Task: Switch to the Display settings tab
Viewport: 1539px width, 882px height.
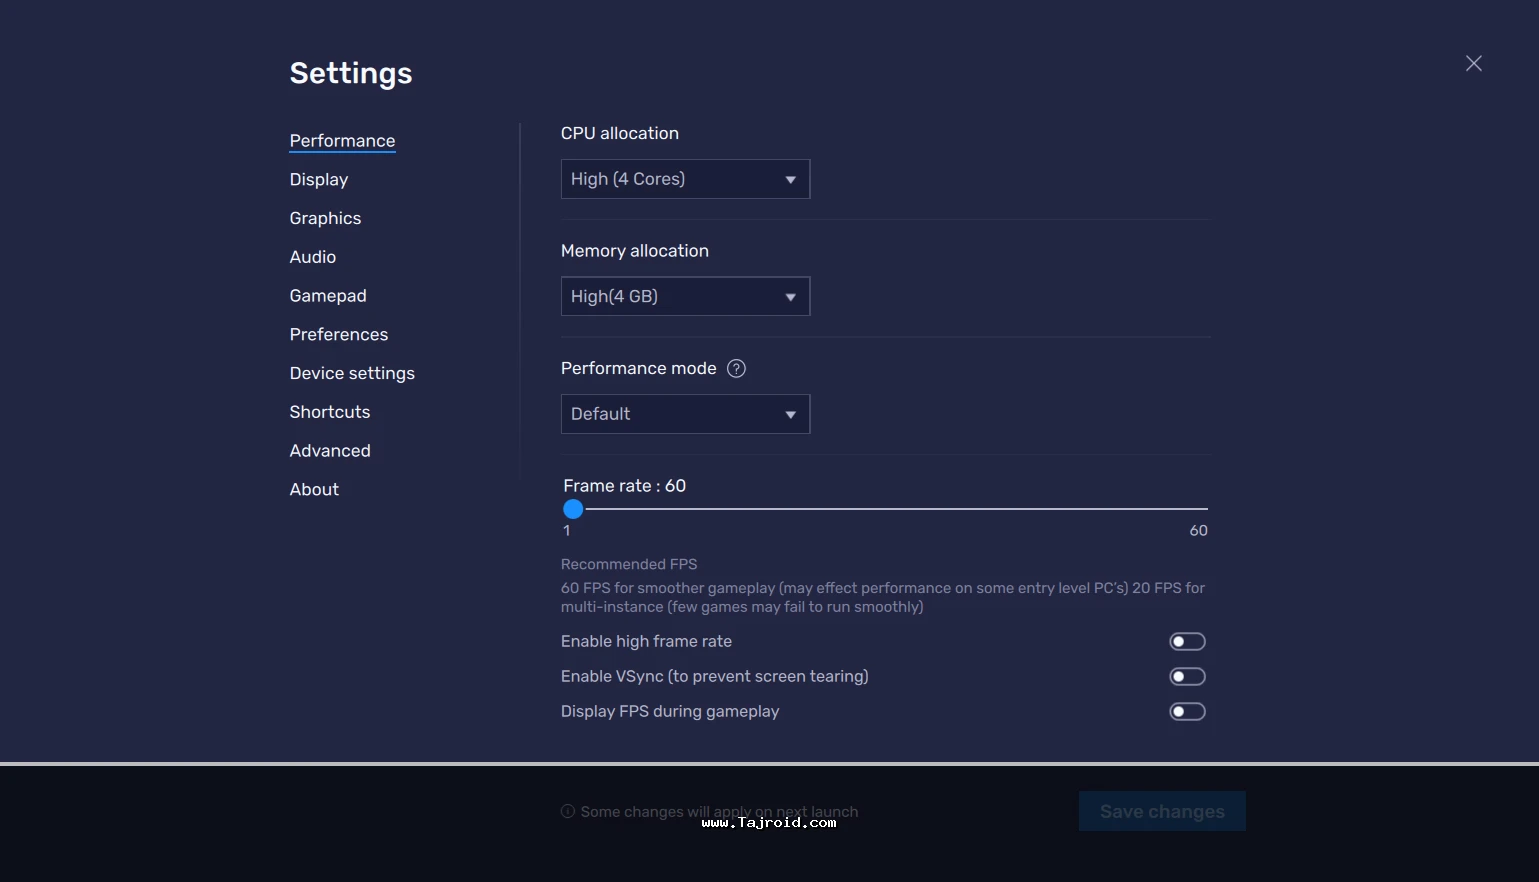Action: pyautogui.click(x=319, y=180)
